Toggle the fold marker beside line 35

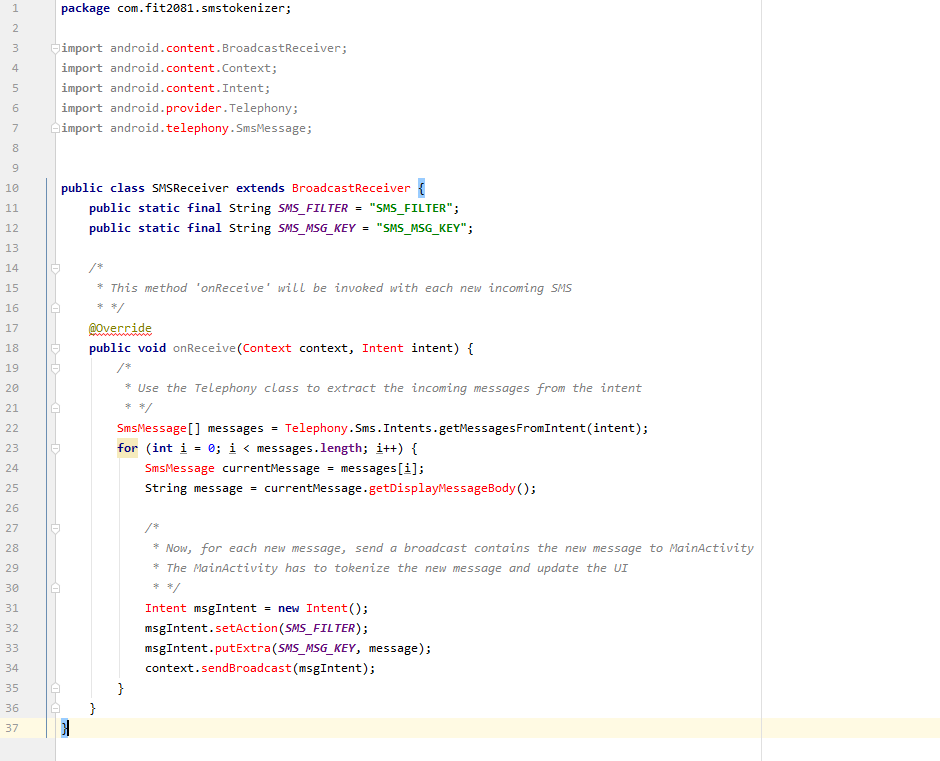click(x=53, y=687)
